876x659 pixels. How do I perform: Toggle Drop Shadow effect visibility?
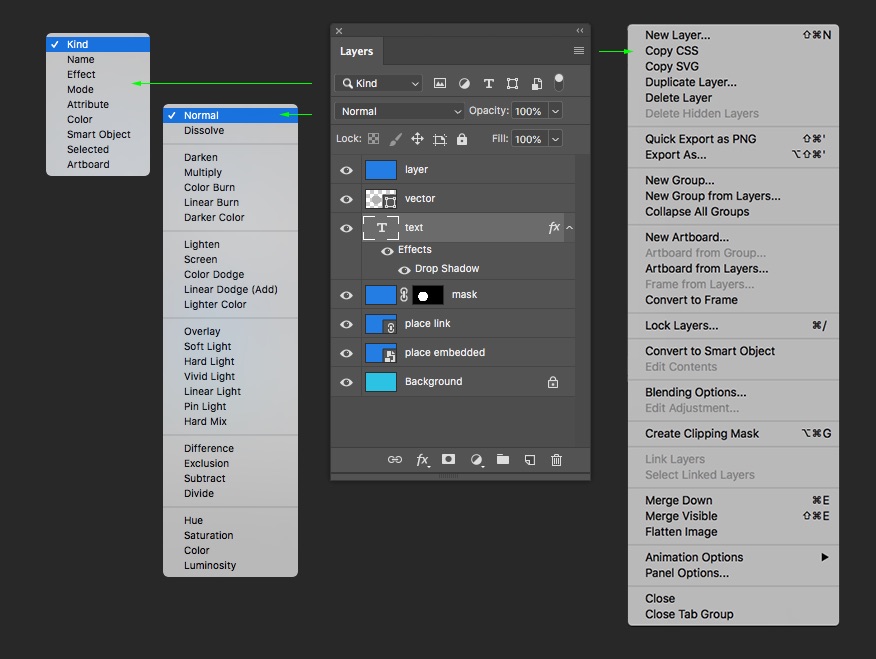coord(404,269)
